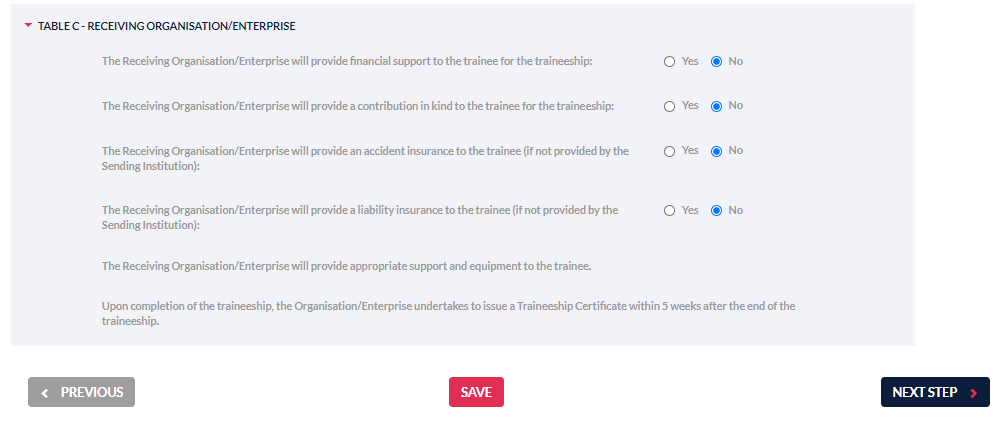Choose Yes for contribution in kind
Viewport: 998px width, 430px height.
pos(670,106)
